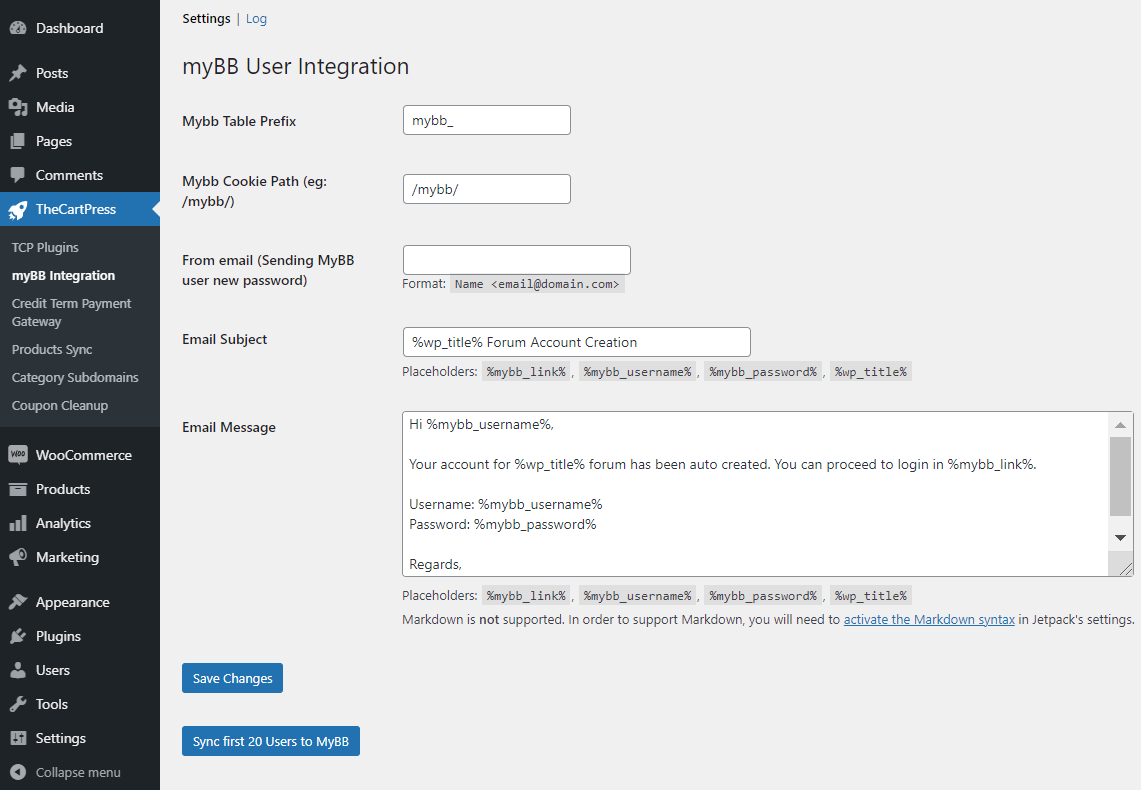Click the Products archive box icon
Viewport: 1141px width, 790px height.
18,489
